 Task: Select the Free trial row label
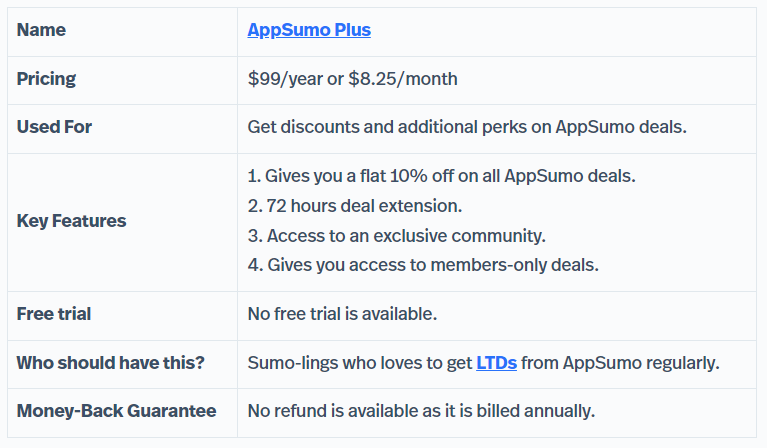tap(54, 314)
